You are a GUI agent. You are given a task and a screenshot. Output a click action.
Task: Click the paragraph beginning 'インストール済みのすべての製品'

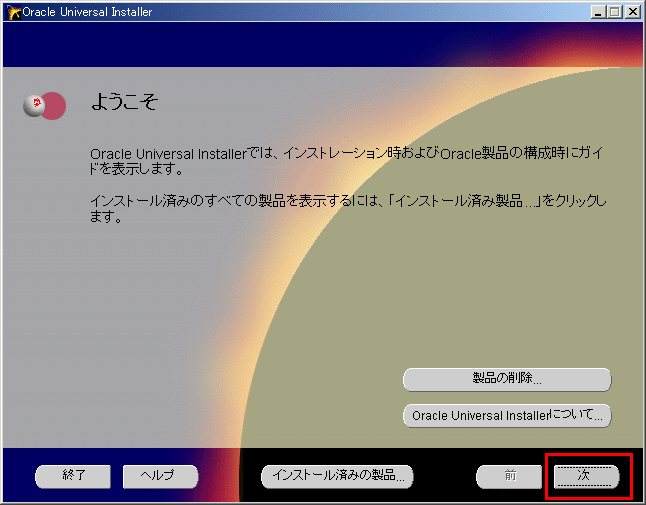point(348,208)
